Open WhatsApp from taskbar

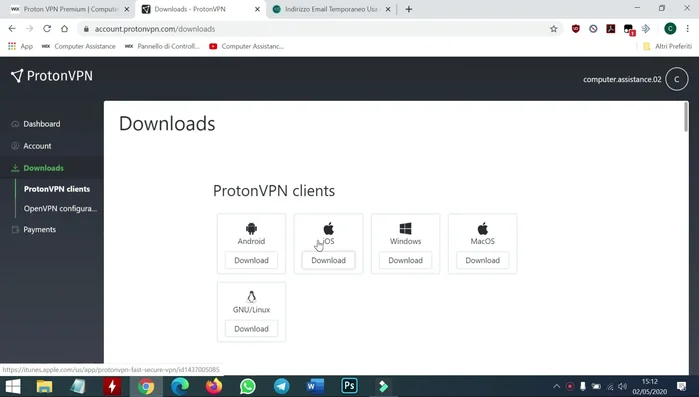click(248, 386)
